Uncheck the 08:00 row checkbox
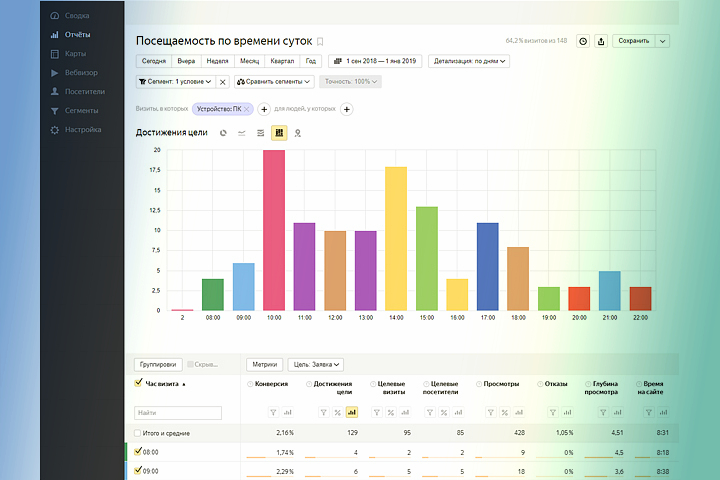 coord(138,452)
